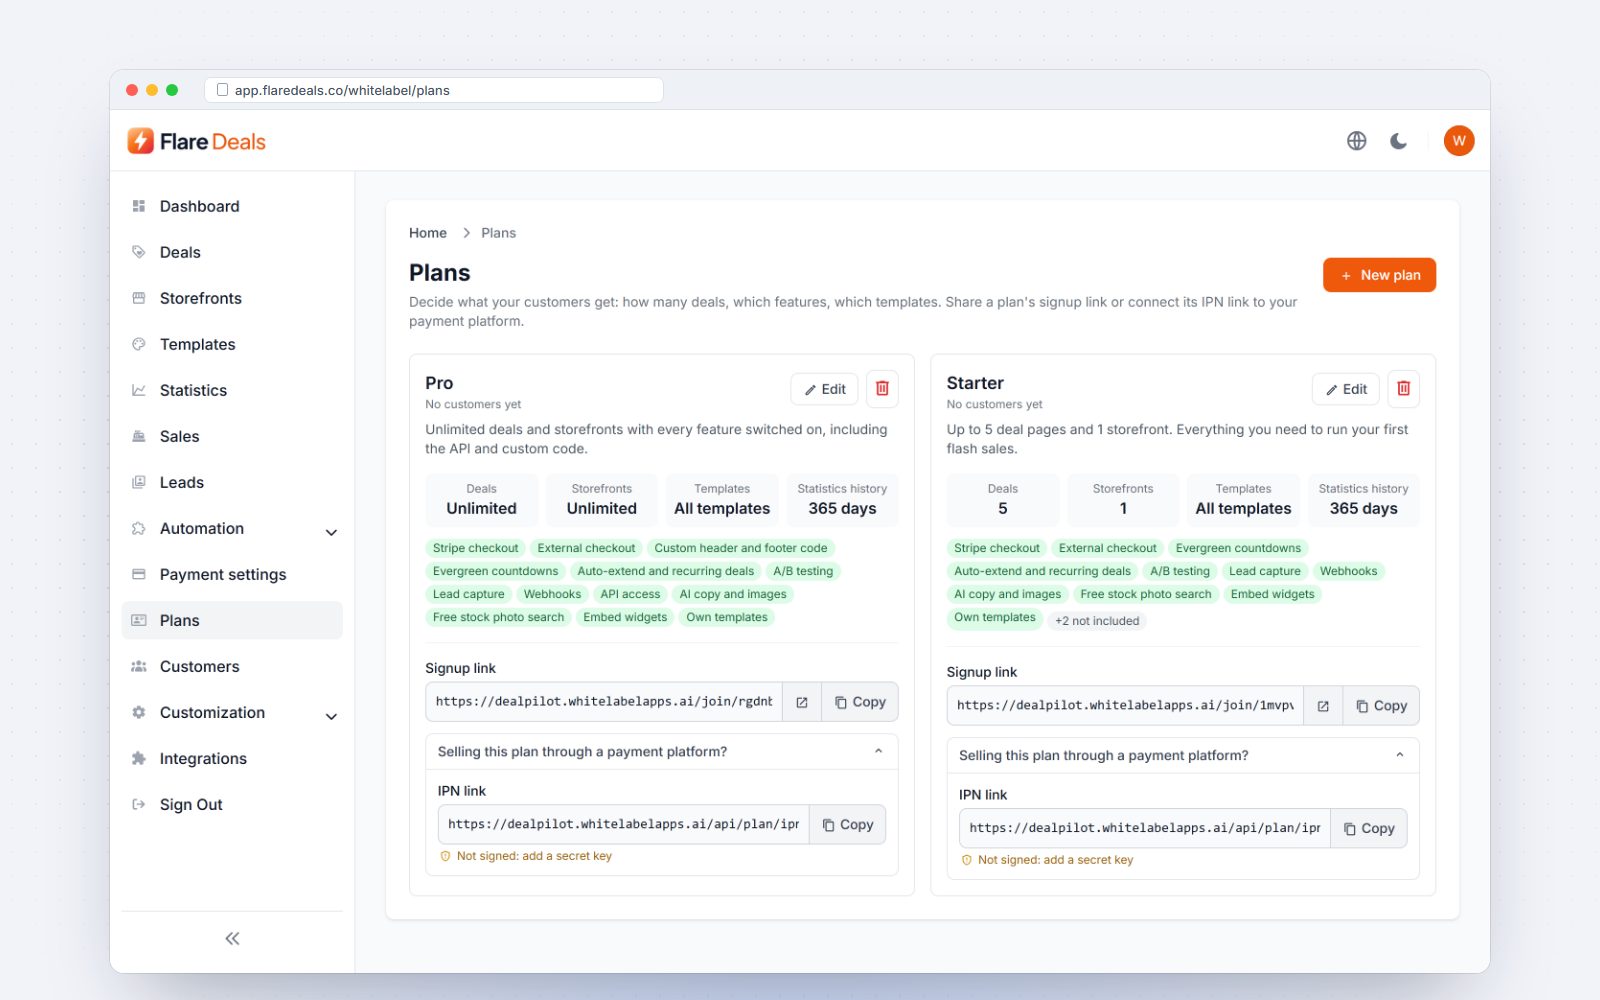This screenshot has height=1000, width=1600.
Task: Click Starter plan IPN link field
Action: click(x=1145, y=829)
